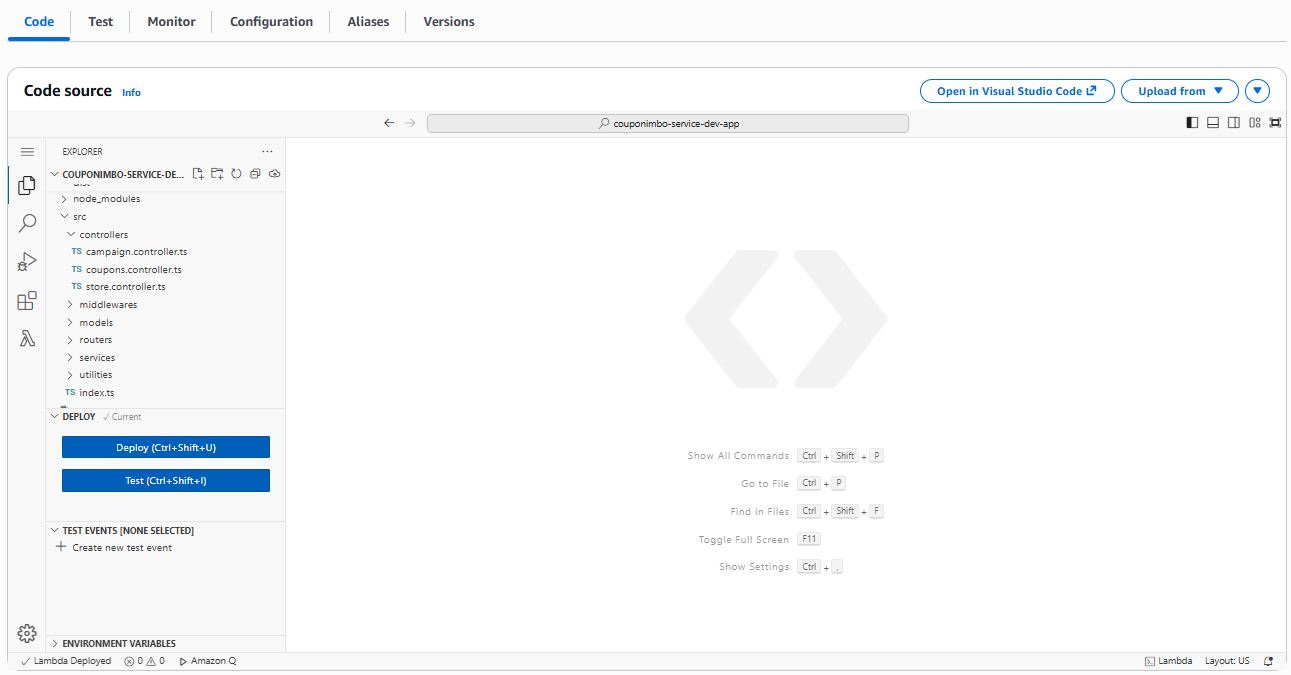The width and height of the screenshot is (1291, 675).
Task: Open campaign.controller.ts file
Action: 136,252
